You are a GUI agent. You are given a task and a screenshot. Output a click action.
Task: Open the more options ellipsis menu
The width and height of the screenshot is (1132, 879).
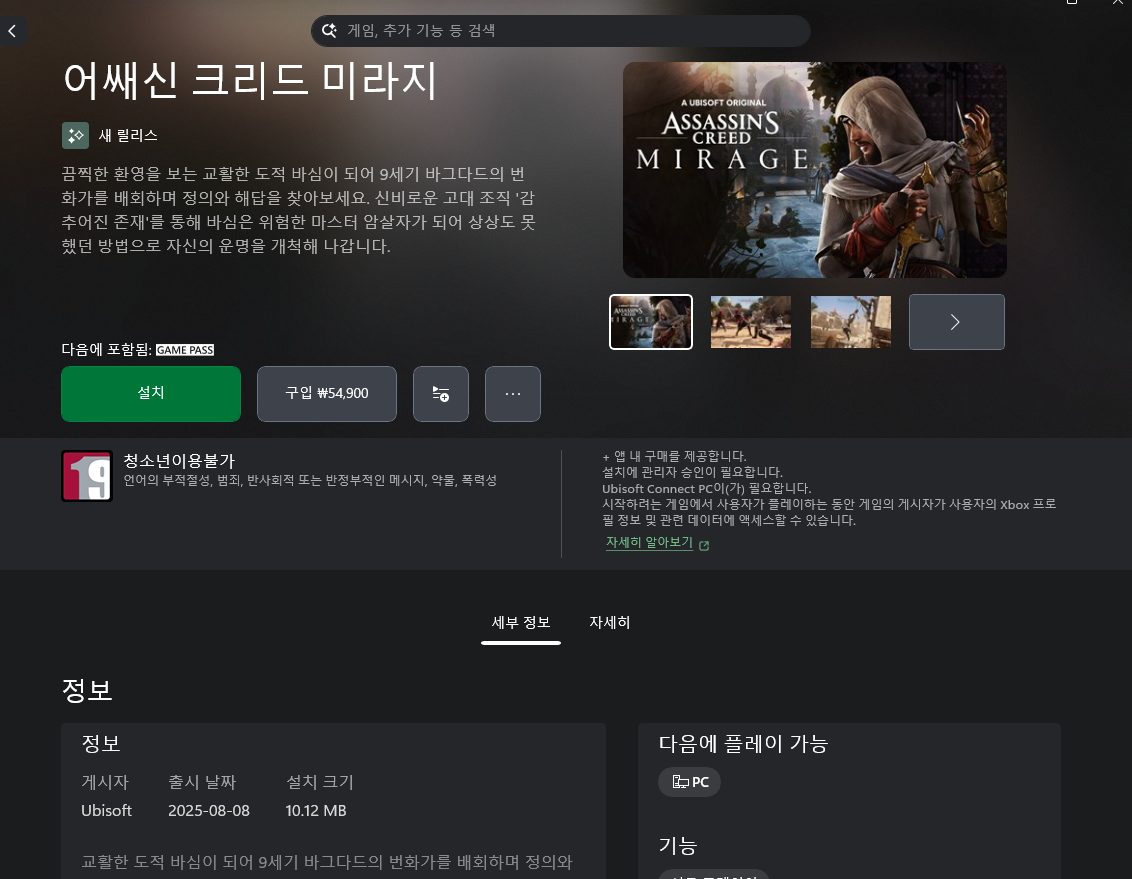pos(513,393)
